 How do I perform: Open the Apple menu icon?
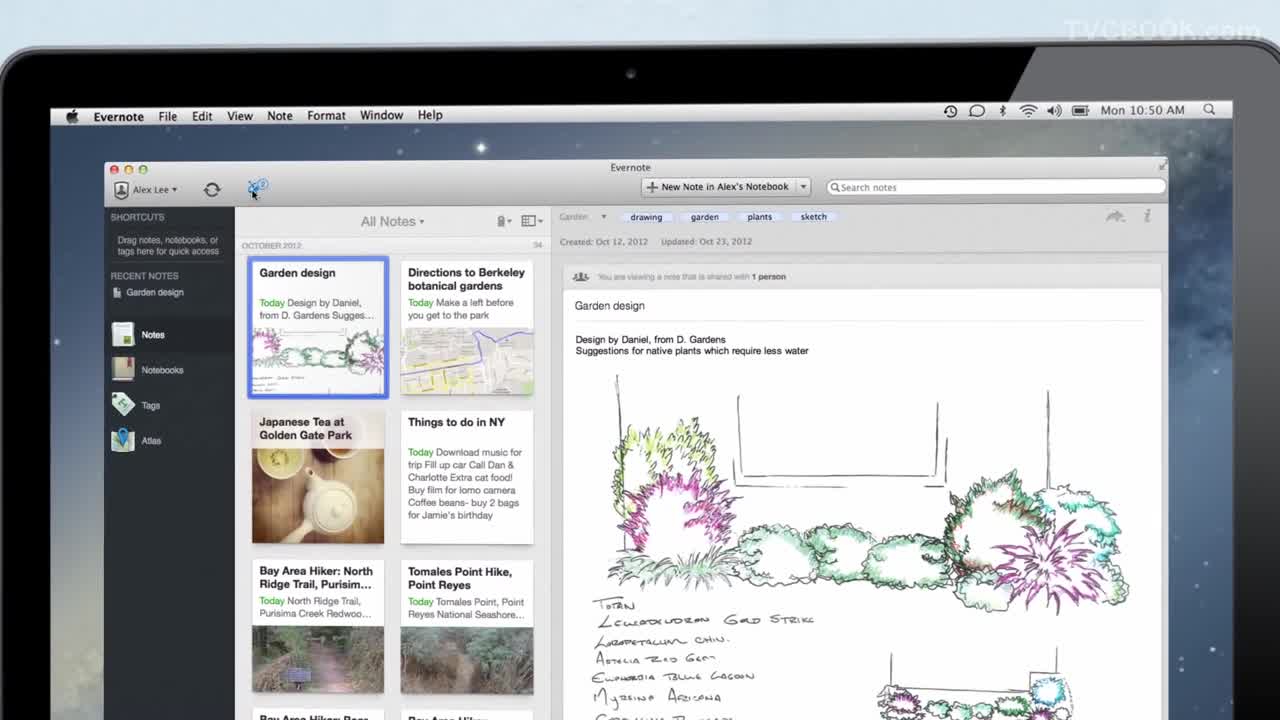tap(72, 116)
